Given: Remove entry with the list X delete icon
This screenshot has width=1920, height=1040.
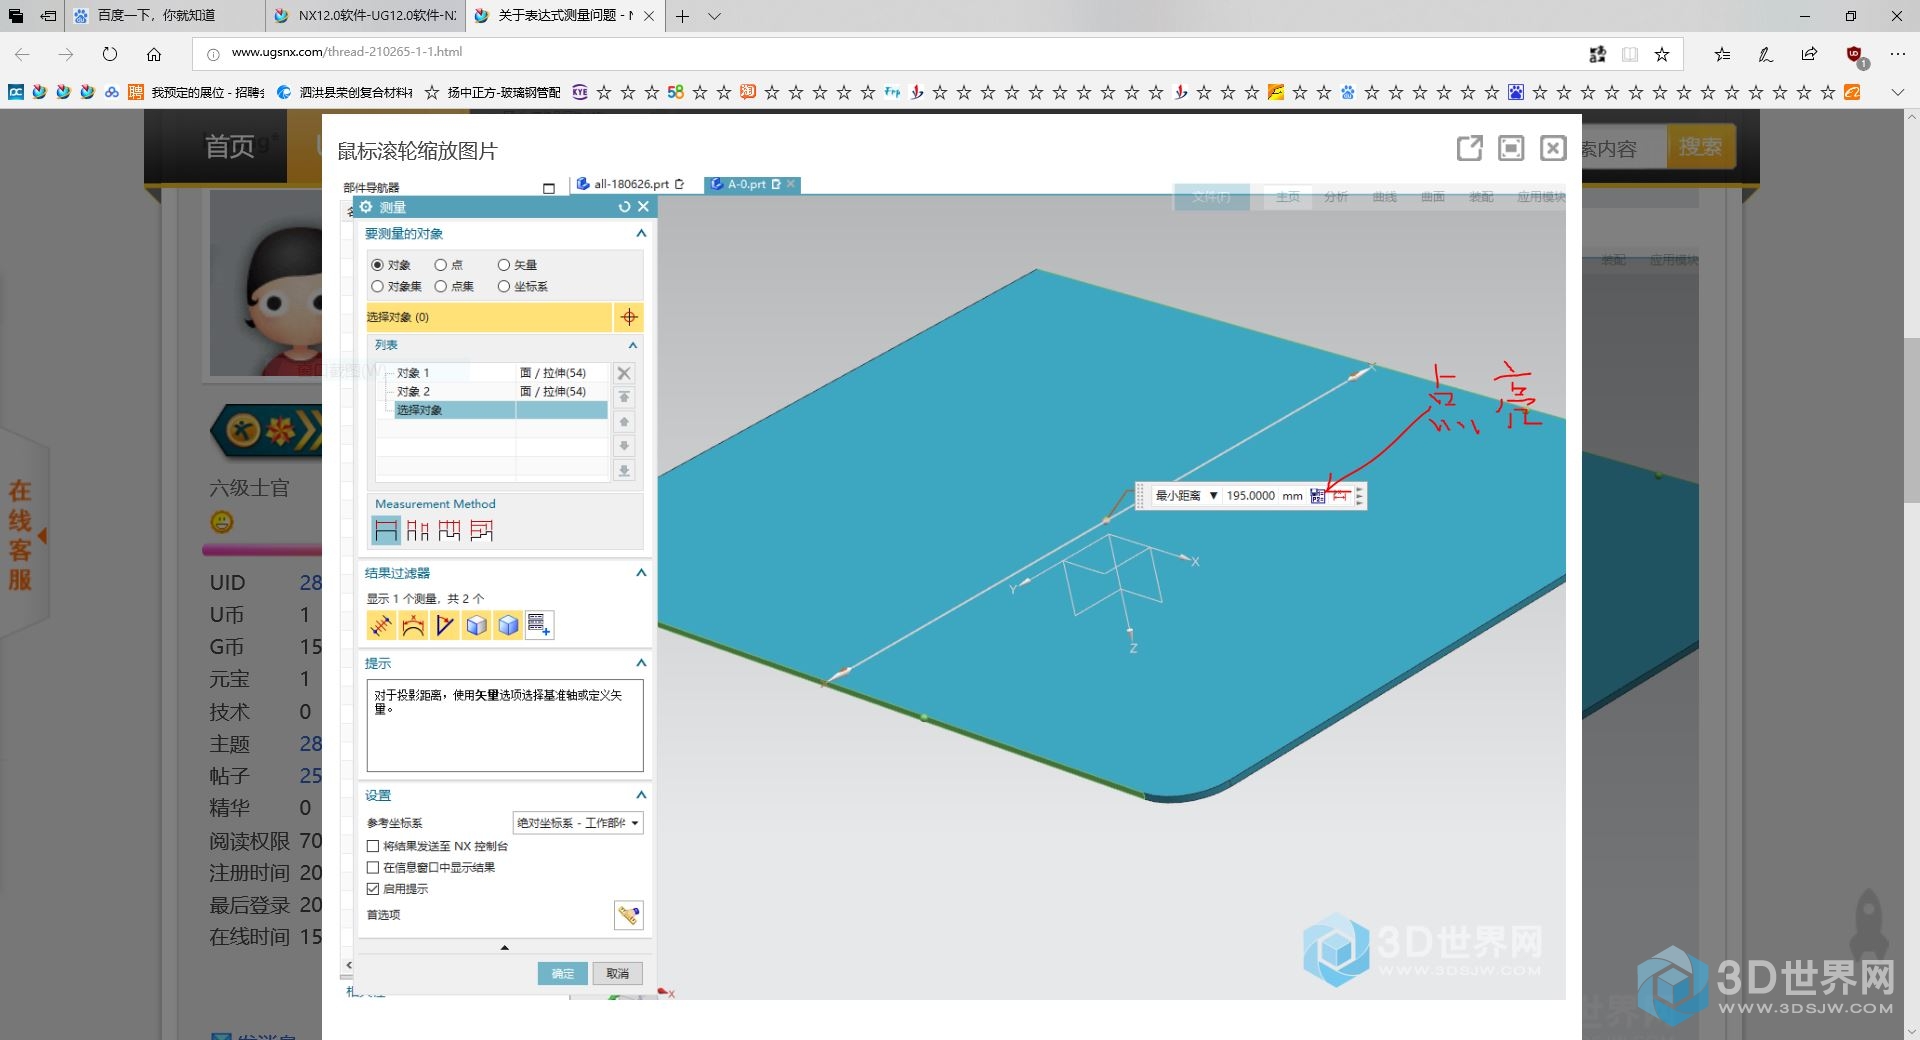Looking at the screenshot, I should (x=624, y=373).
